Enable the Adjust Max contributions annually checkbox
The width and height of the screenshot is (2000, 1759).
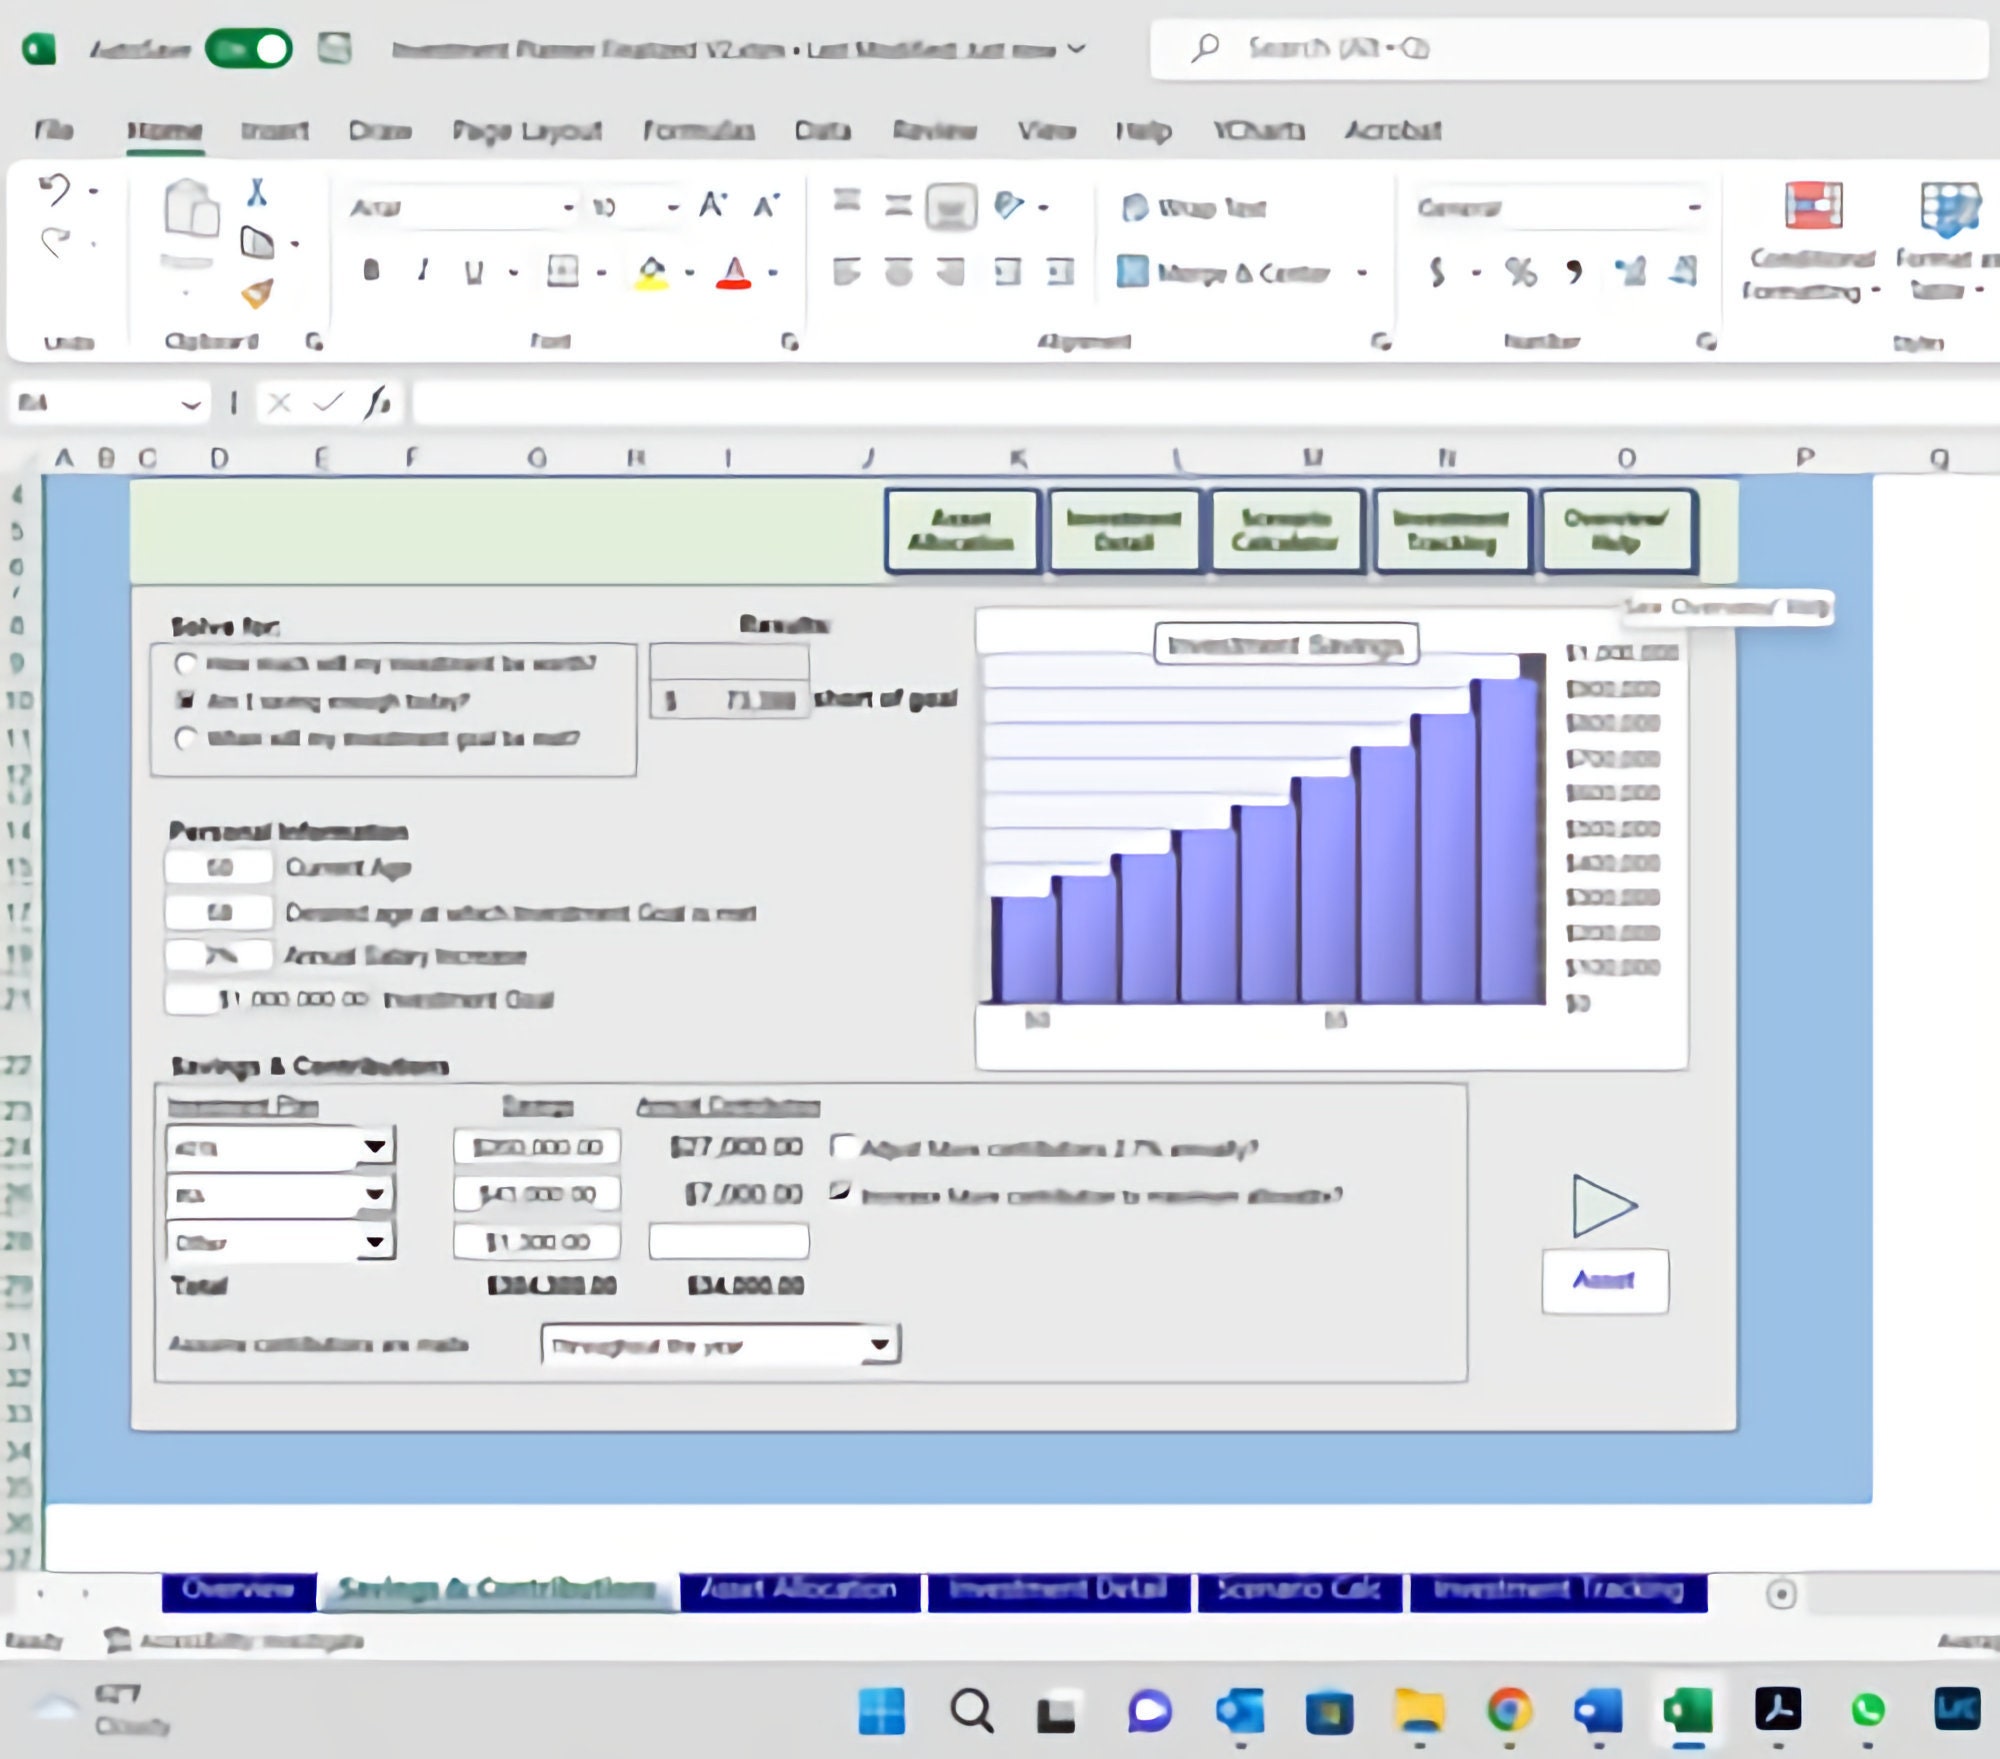[846, 1147]
